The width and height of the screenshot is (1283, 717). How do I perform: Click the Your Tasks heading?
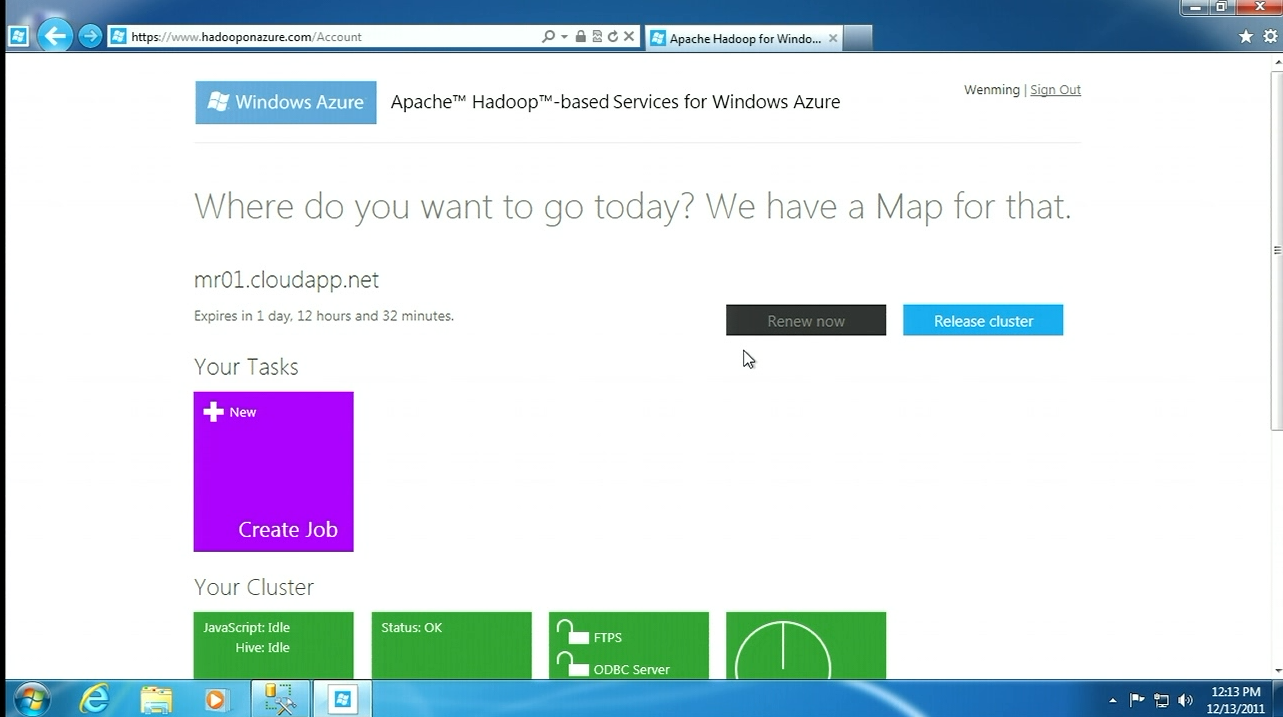246,367
